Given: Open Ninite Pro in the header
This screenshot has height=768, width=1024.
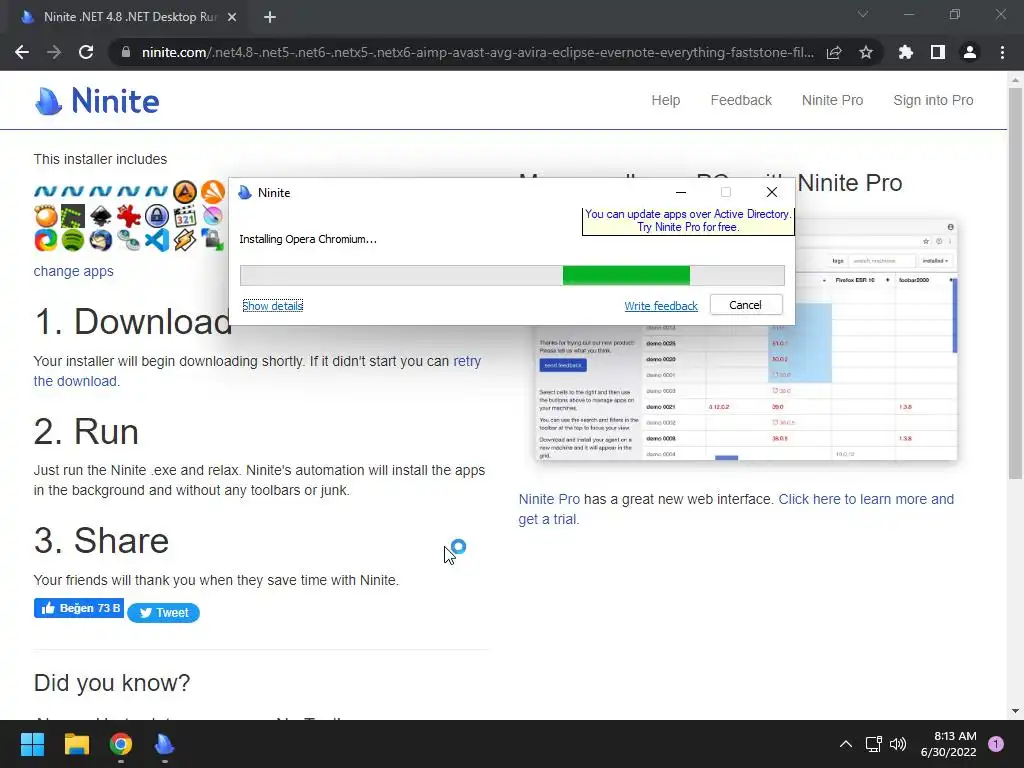Looking at the screenshot, I should [832, 101].
